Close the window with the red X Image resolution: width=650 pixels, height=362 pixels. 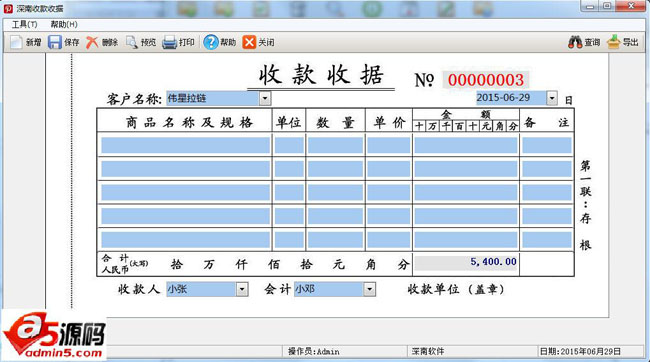click(x=631, y=6)
